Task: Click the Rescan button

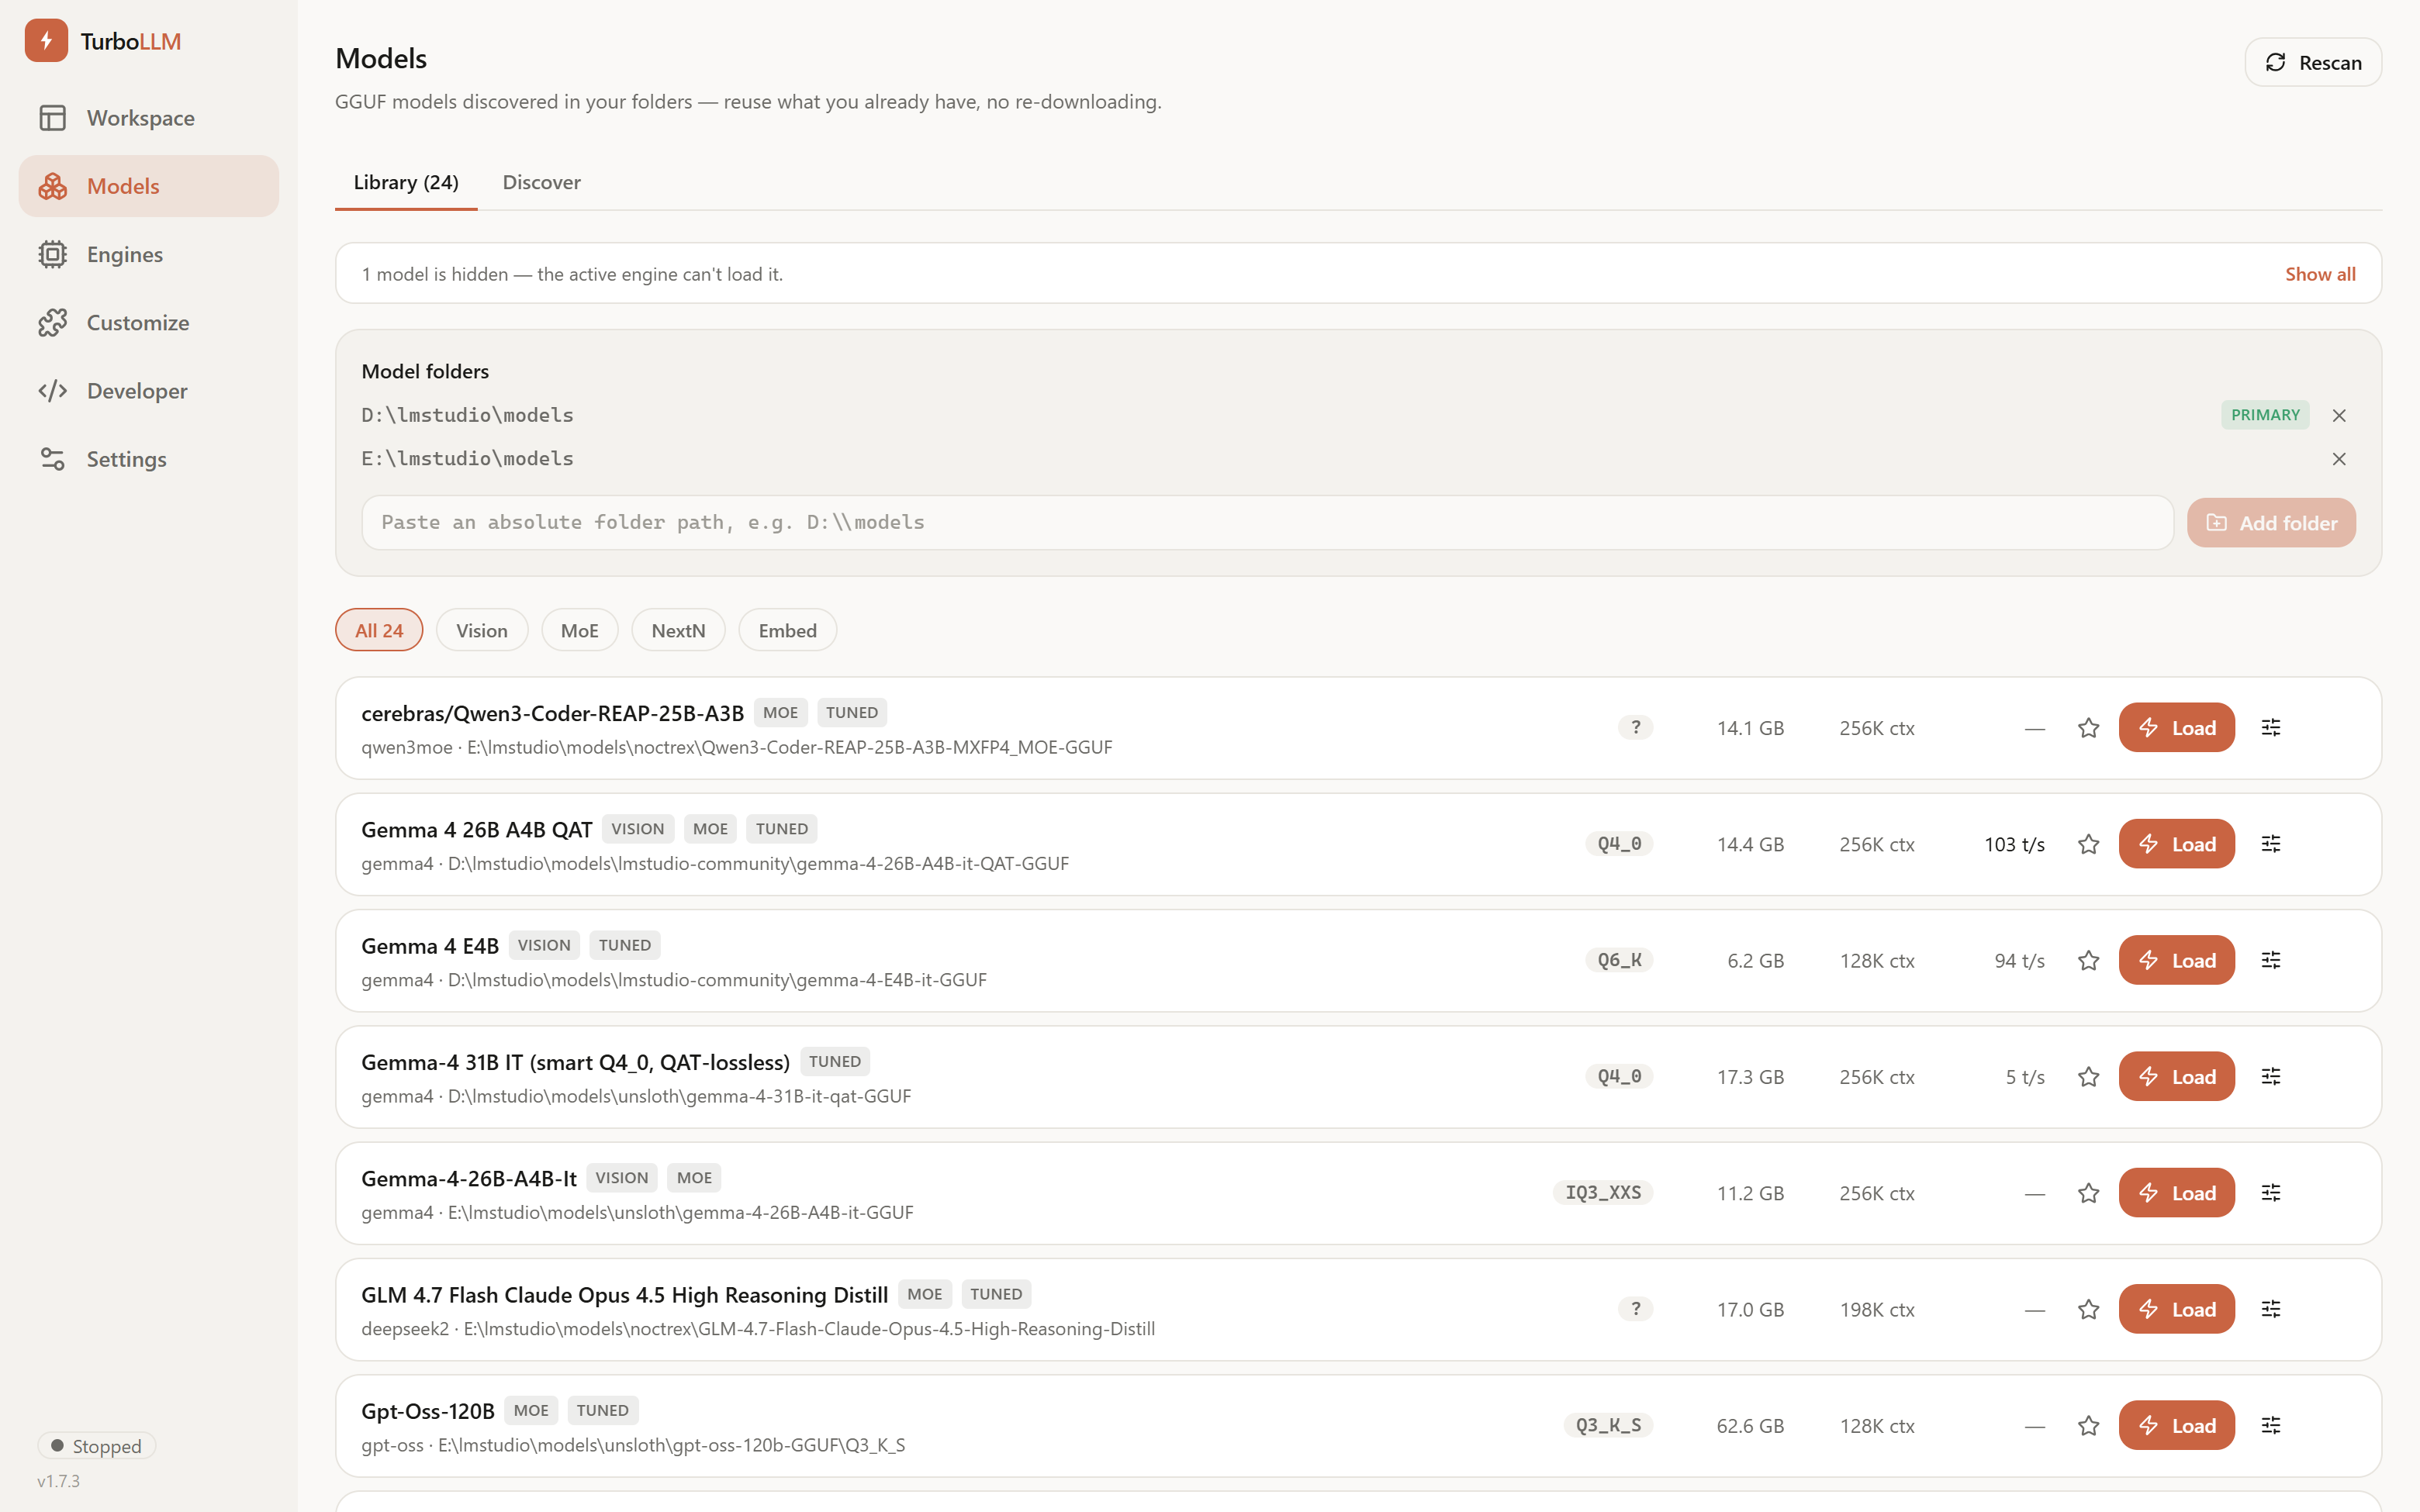Action: [2312, 62]
